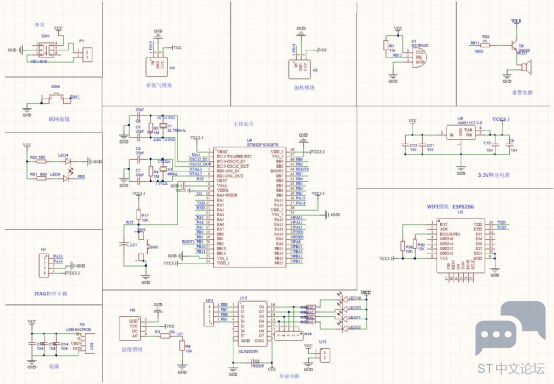Click the H12 header left of ULN2003
Image resolution: width=554 pixels, height=384 pixels.
tap(209, 314)
